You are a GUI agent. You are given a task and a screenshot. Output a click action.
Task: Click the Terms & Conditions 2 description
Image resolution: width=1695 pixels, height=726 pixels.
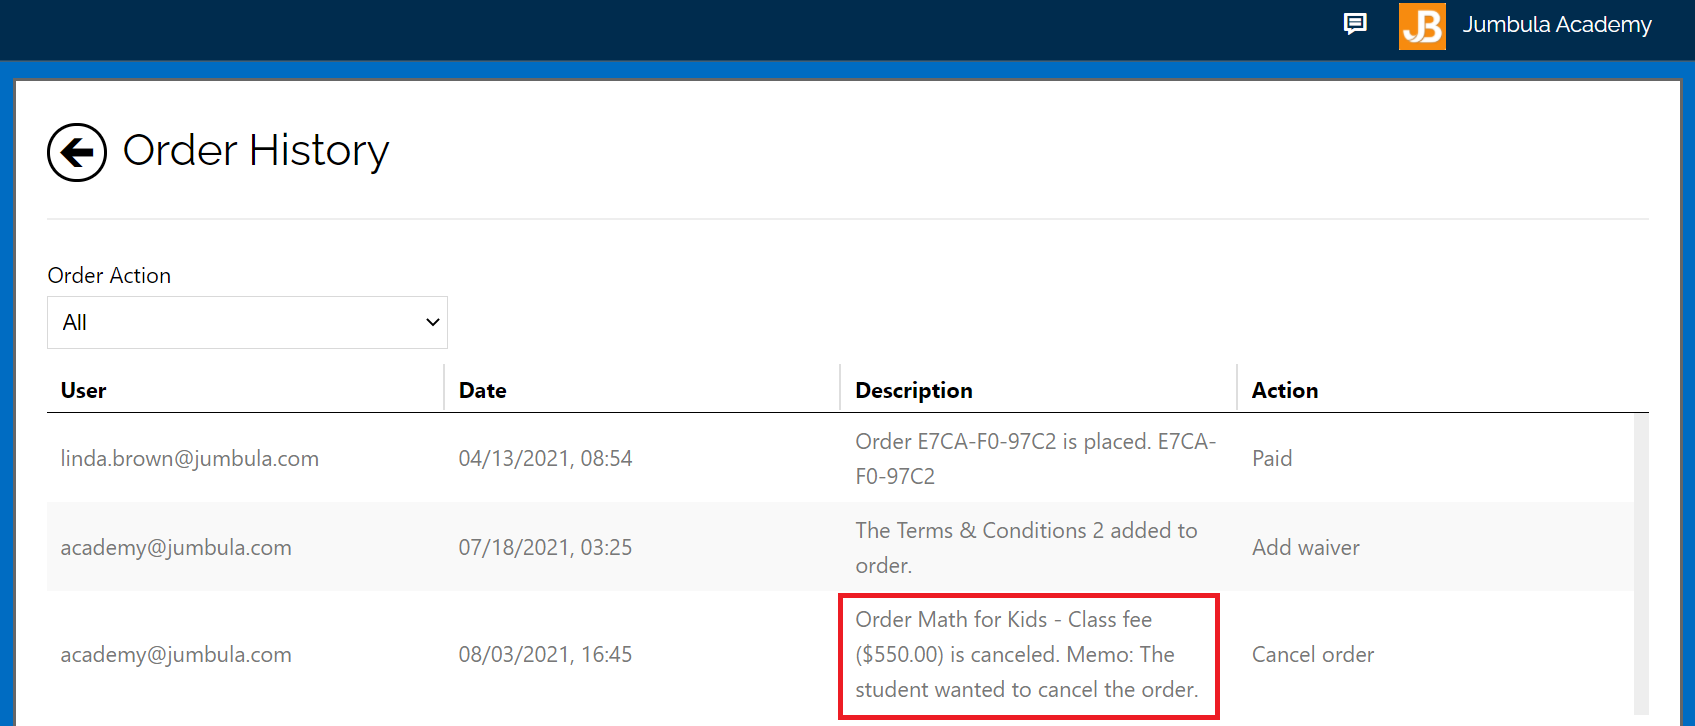pos(1025,547)
